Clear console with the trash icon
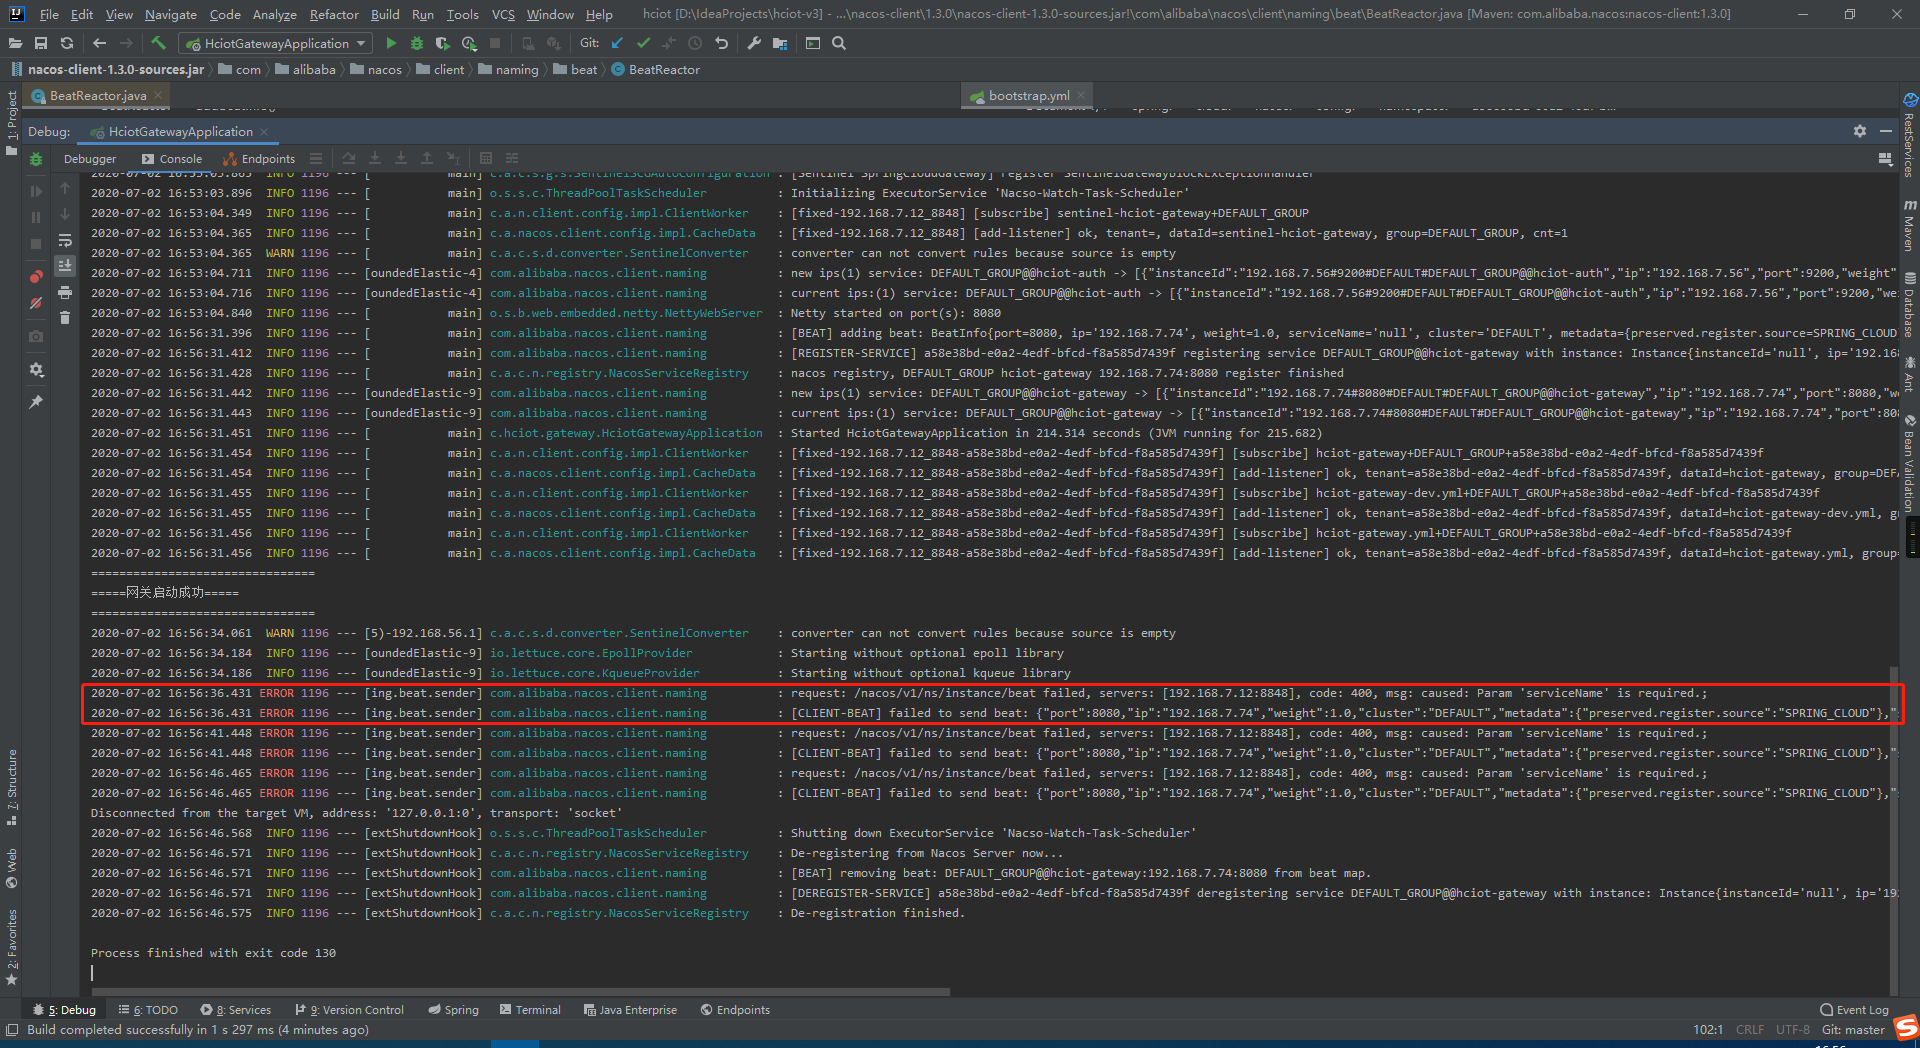1920x1048 pixels. click(65, 318)
